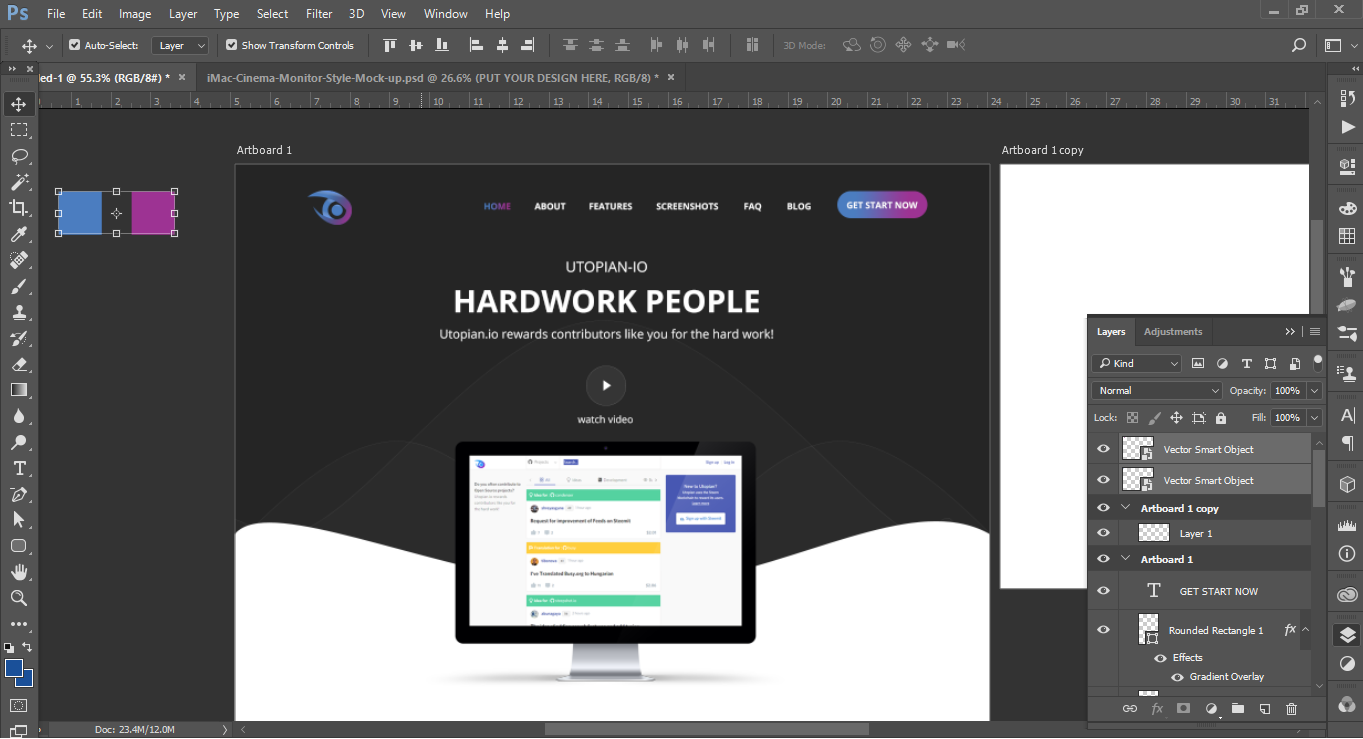The height and width of the screenshot is (739, 1363).
Task: Click GET START NOW button on artboard
Action: click(882, 205)
